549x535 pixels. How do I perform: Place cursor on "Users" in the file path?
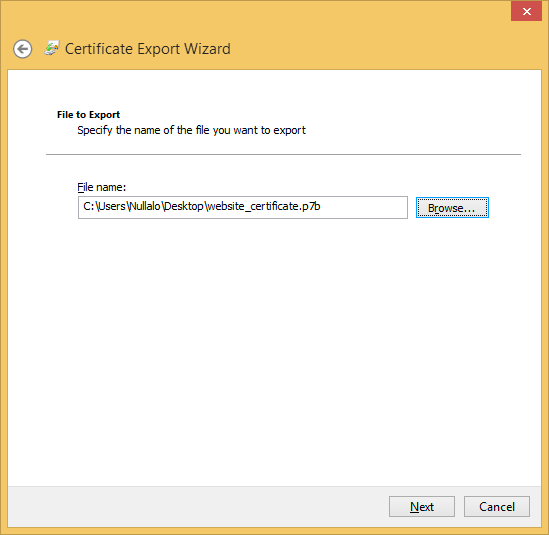tap(112, 206)
